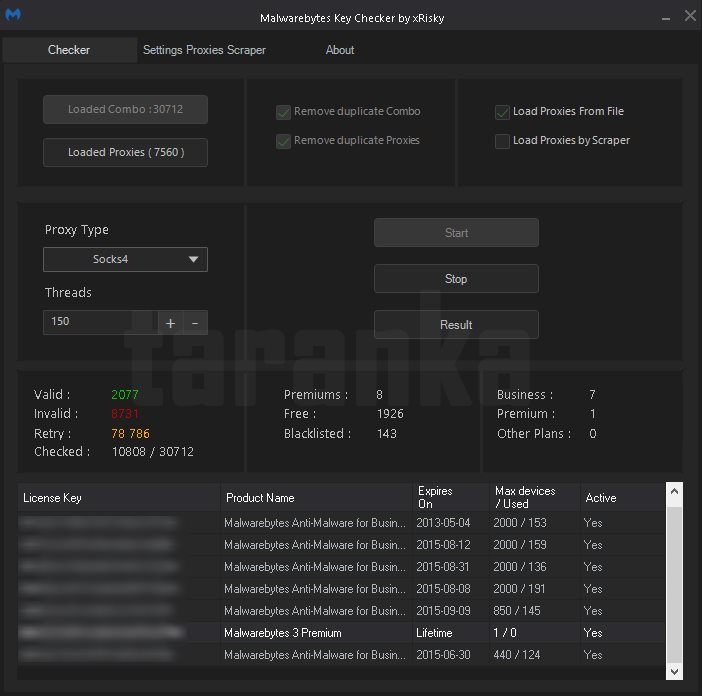Decrease threads with the minus button
This screenshot has width=702, height=696.
[195, 323]
